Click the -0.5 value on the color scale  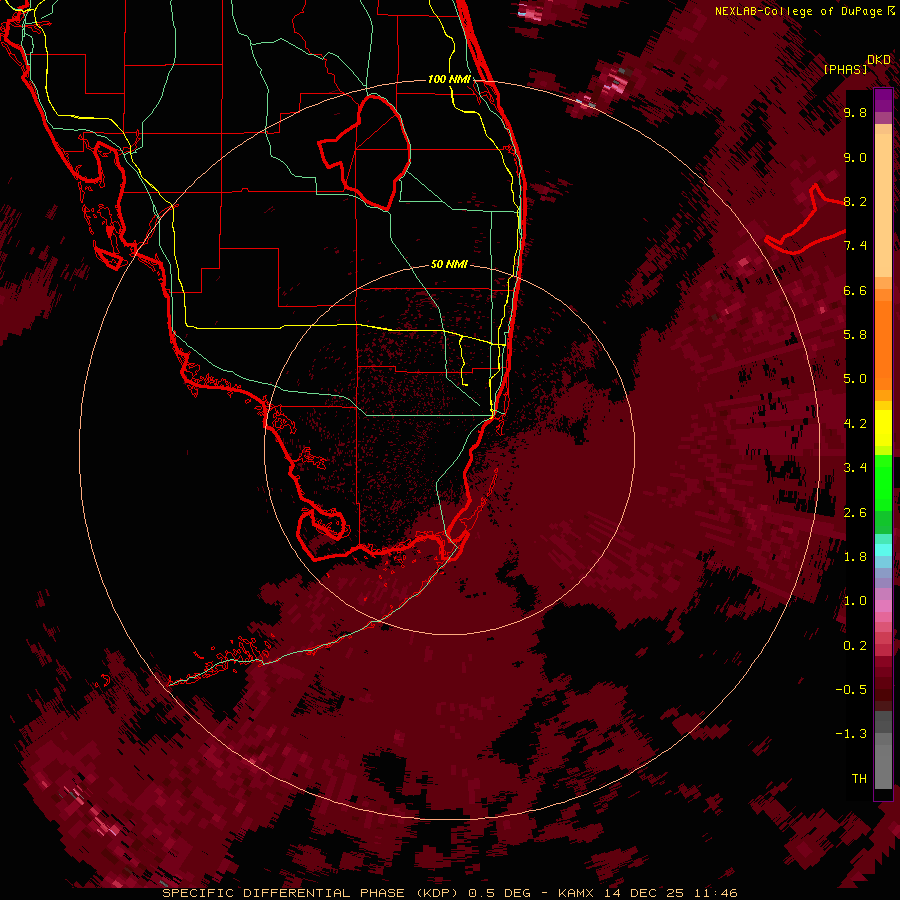pos(851,690)
